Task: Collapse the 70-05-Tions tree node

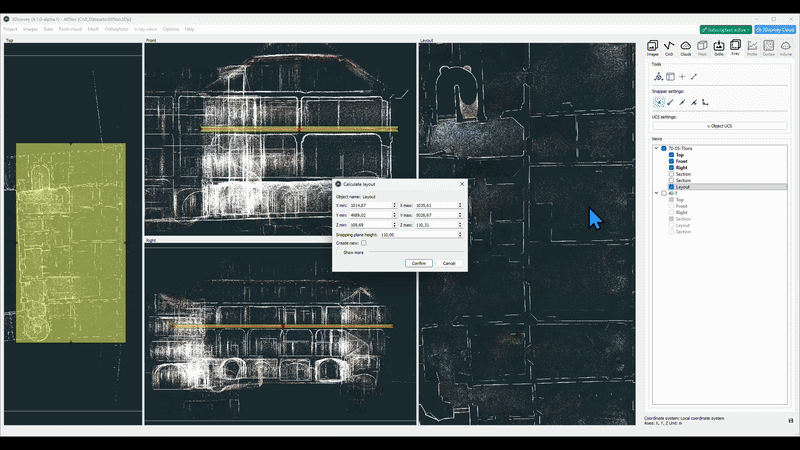Action: [x=656, y=148]
